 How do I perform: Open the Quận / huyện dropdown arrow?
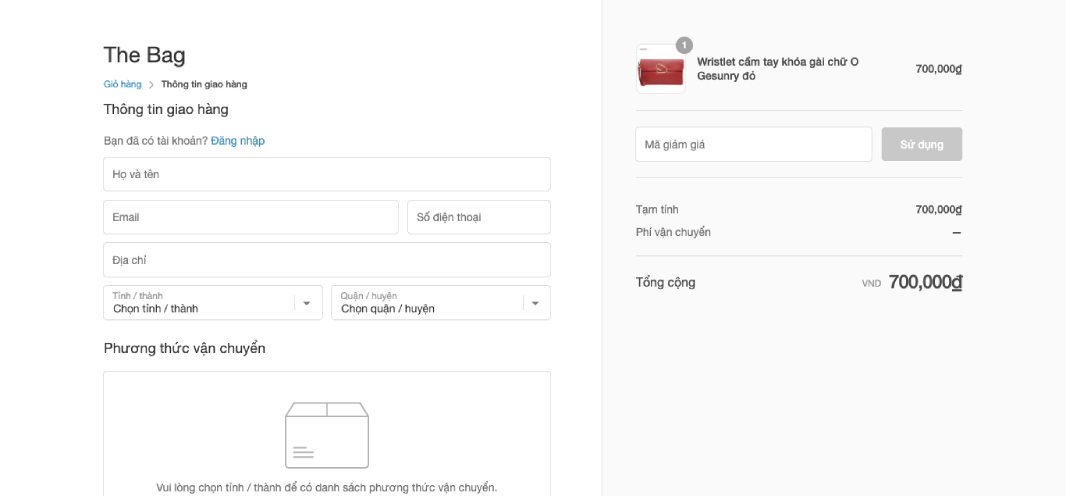click(535, 303)
